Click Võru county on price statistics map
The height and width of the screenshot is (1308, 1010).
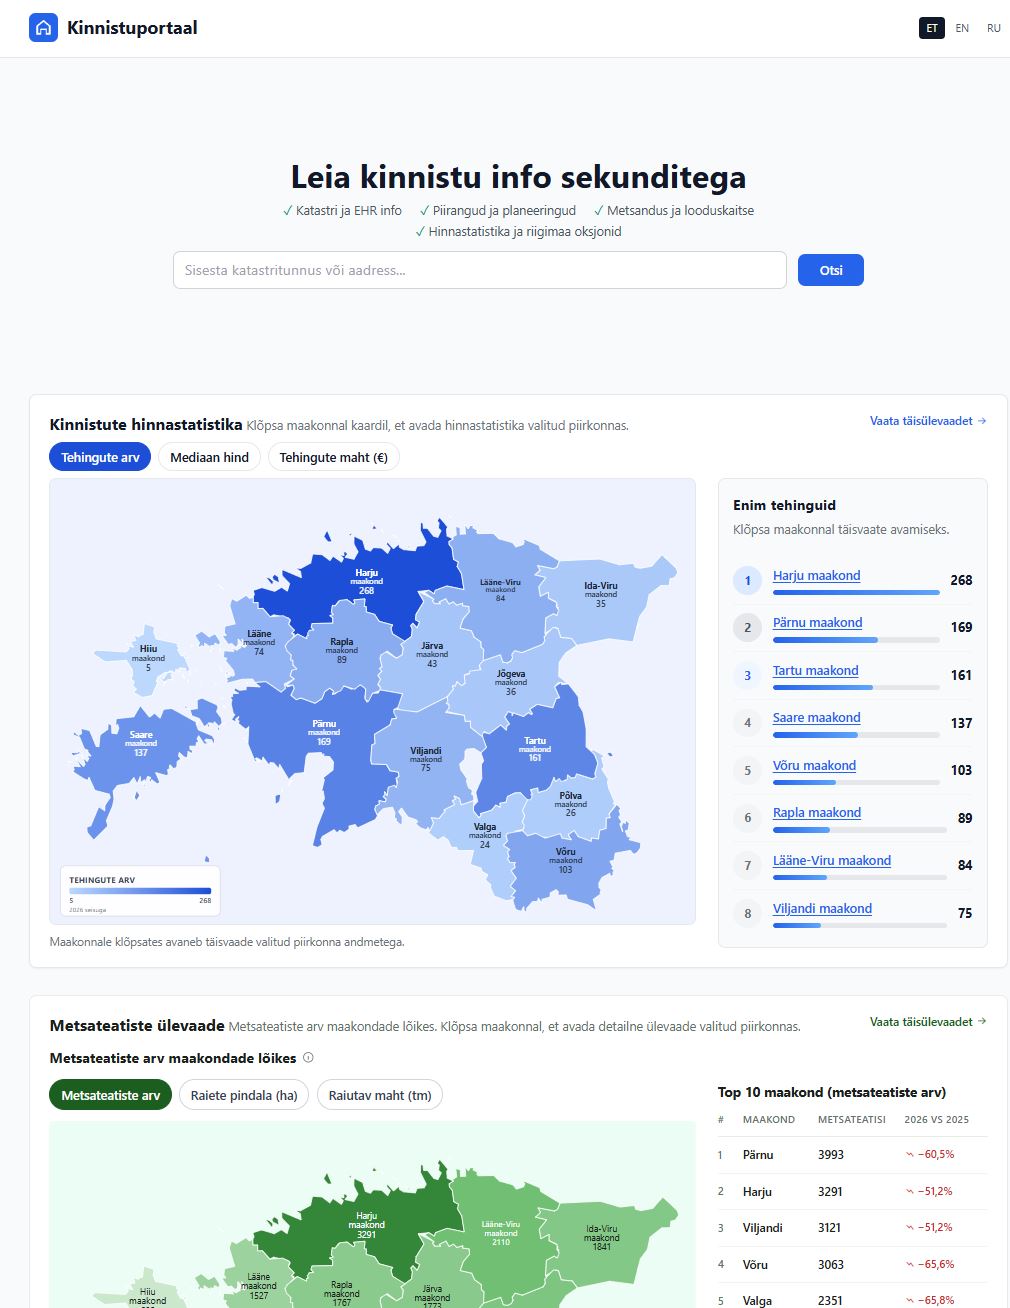[565, 860]
